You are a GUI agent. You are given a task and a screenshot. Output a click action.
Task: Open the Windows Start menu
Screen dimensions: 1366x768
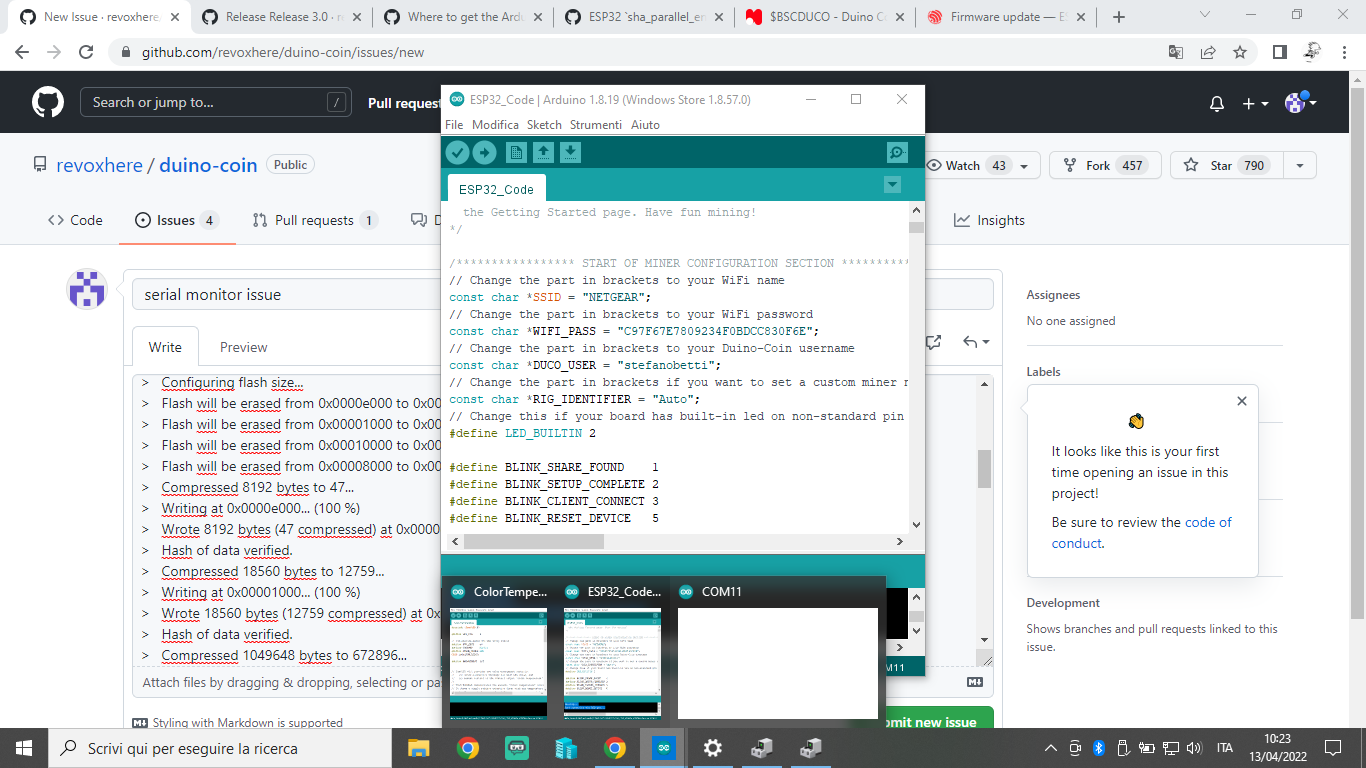[x=24, y=748]
